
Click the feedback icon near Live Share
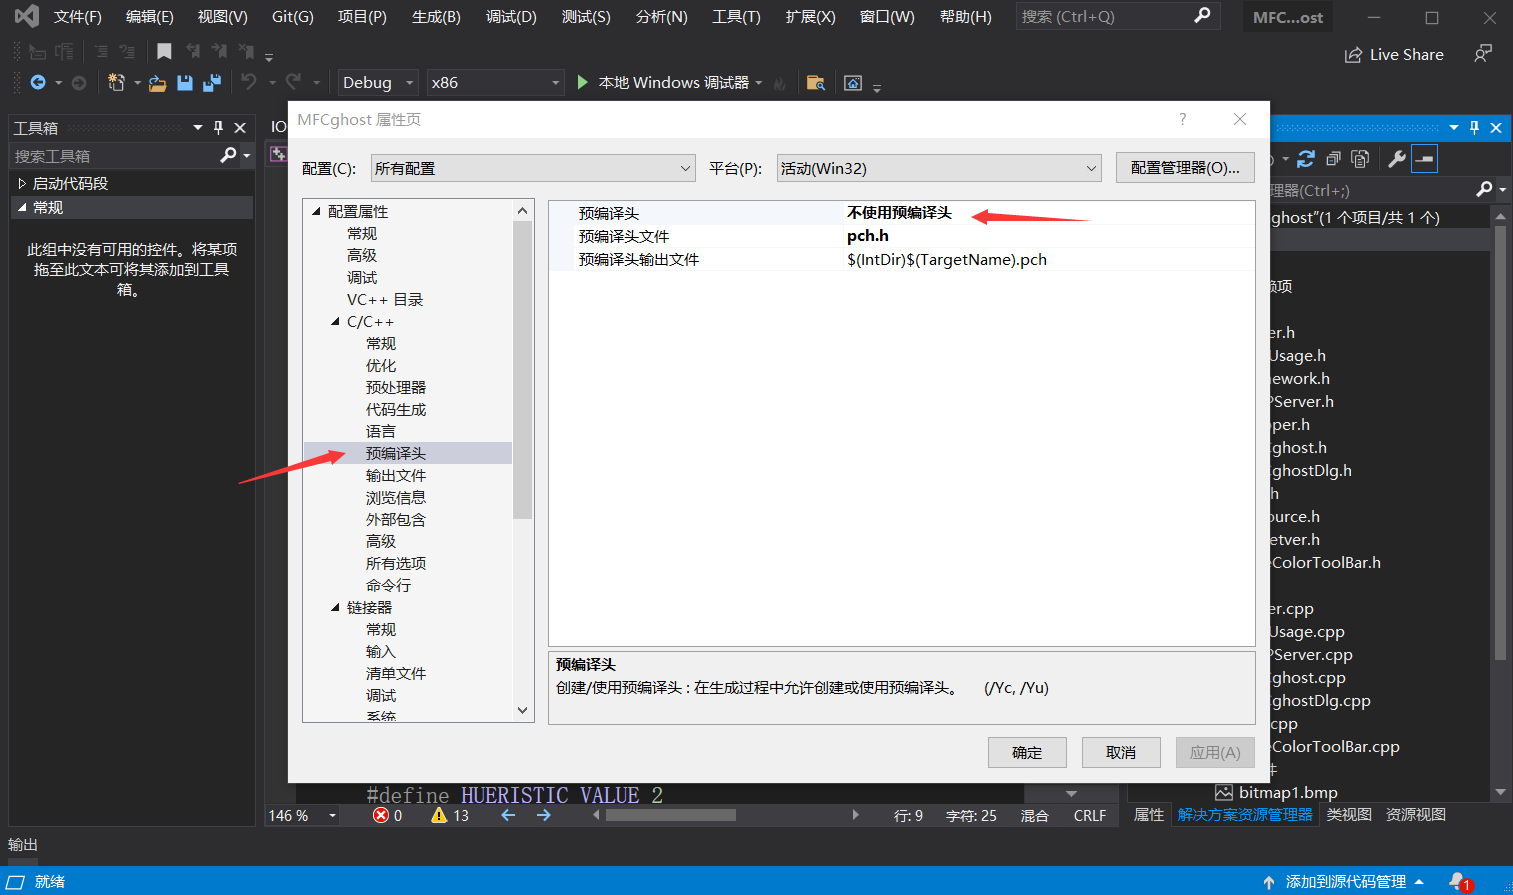[x=1483, y=54]
